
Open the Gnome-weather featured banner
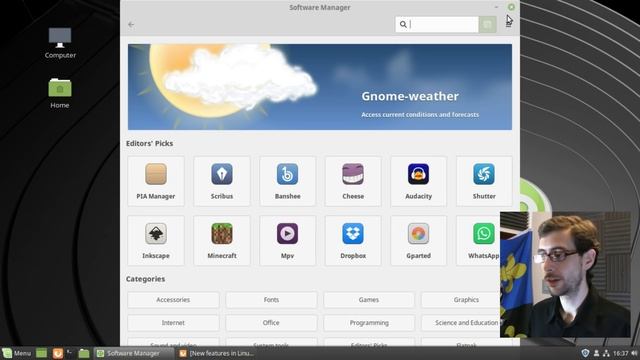point(320,87)
